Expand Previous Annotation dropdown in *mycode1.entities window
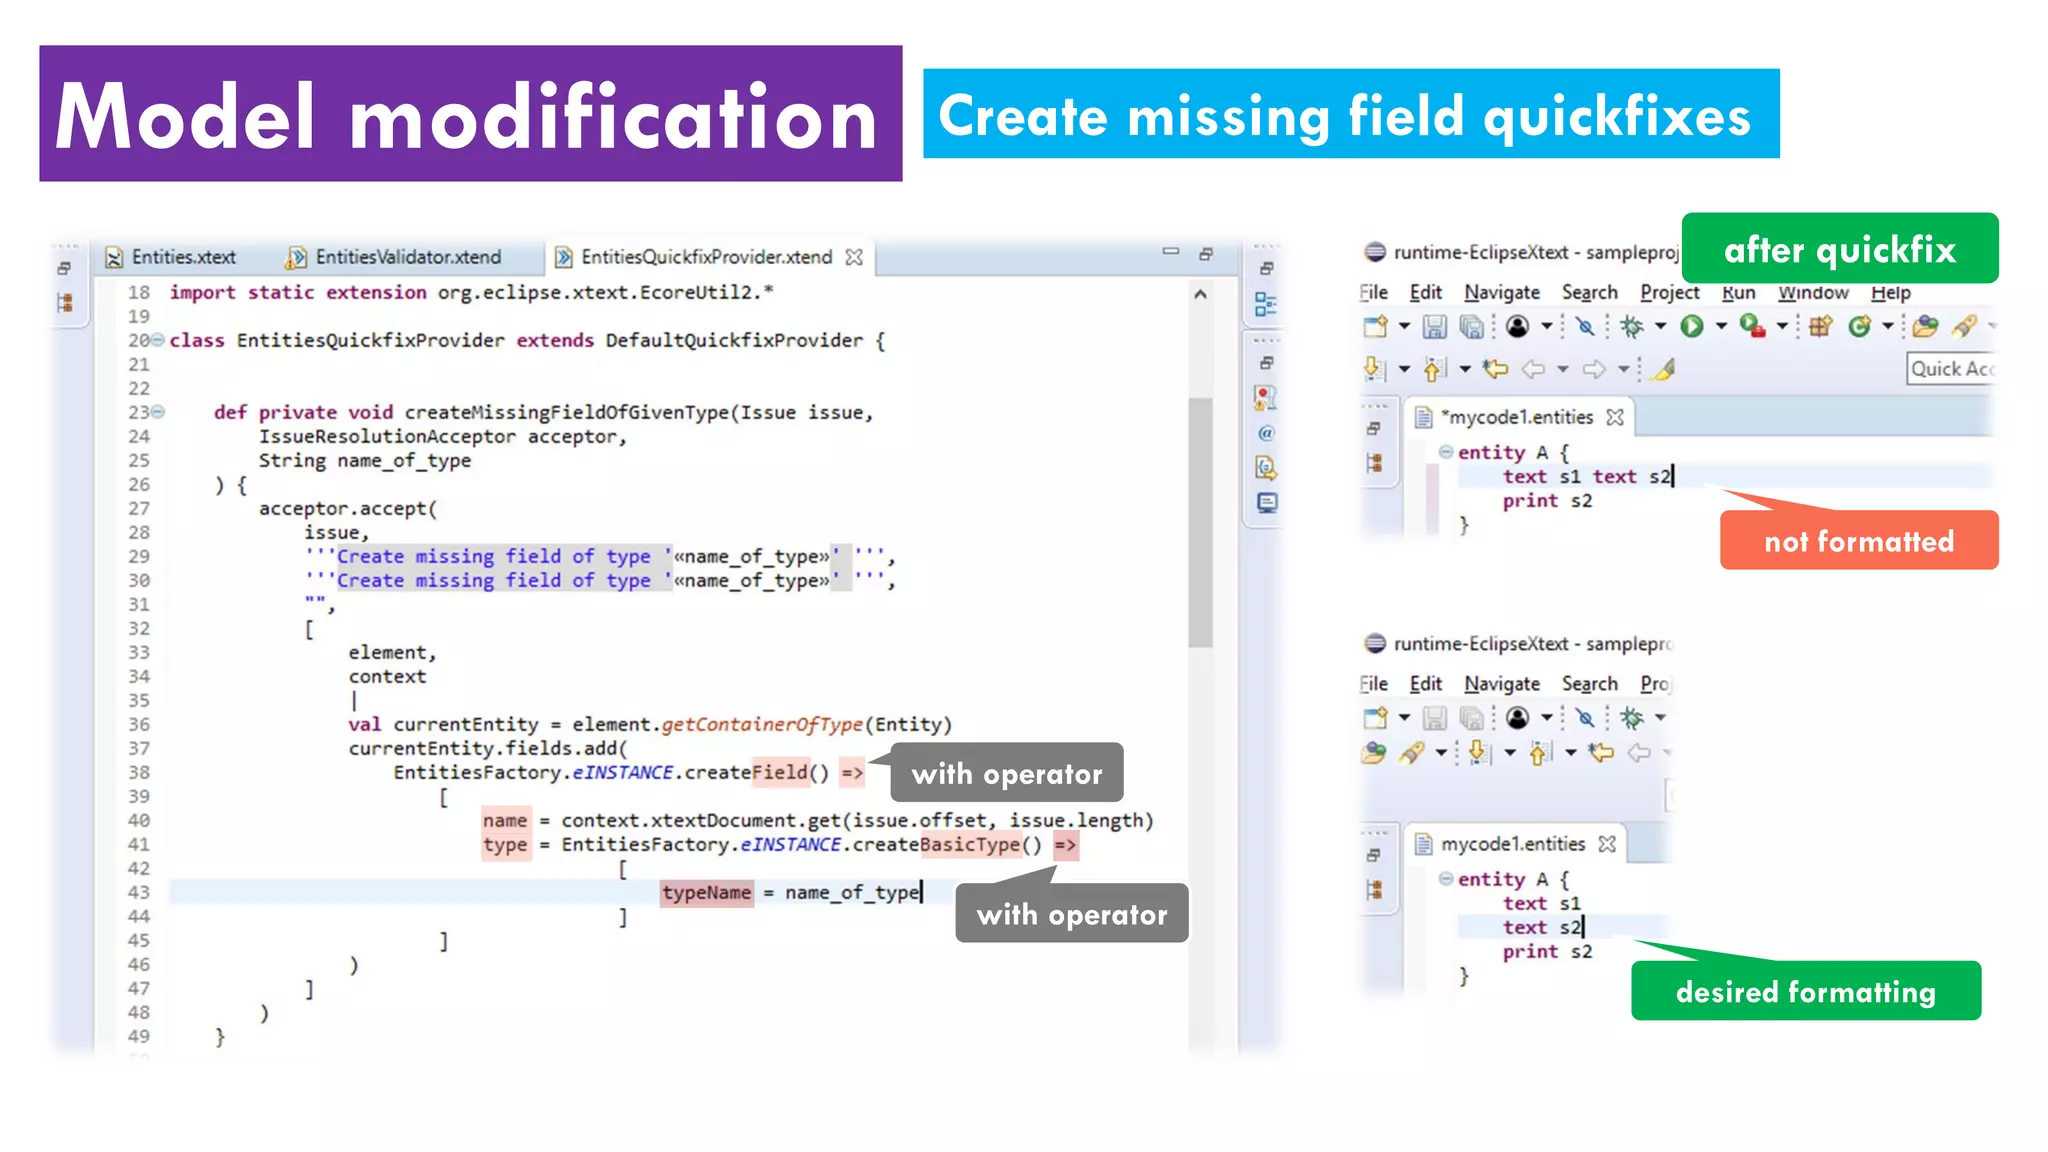The height and width of the screenshot is (1152, 2048). pos(1465,369)
